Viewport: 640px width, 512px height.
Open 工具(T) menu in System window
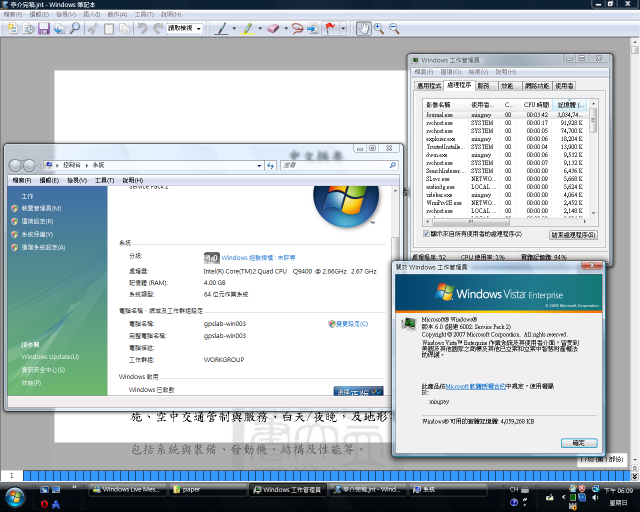[x=104, y=180]
